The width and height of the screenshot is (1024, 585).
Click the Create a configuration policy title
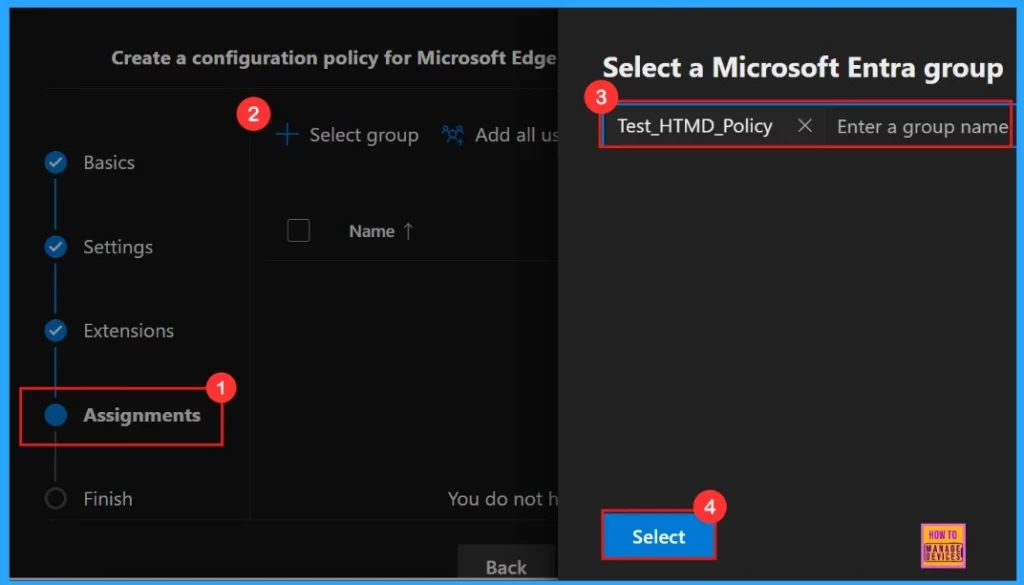point(334,58)
